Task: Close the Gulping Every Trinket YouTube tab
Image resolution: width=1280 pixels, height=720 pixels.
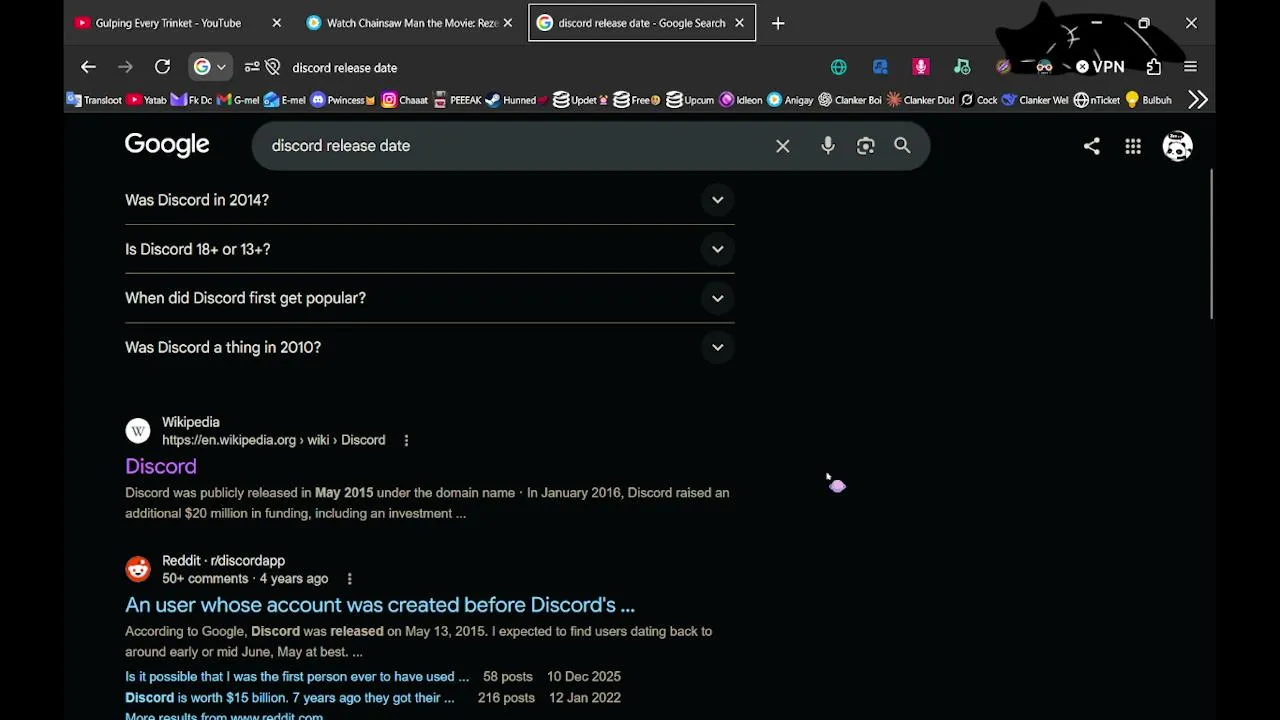Action: tap(277, 23)
